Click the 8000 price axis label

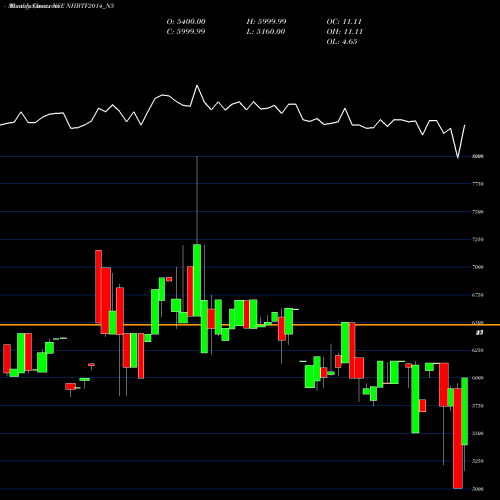478,156
